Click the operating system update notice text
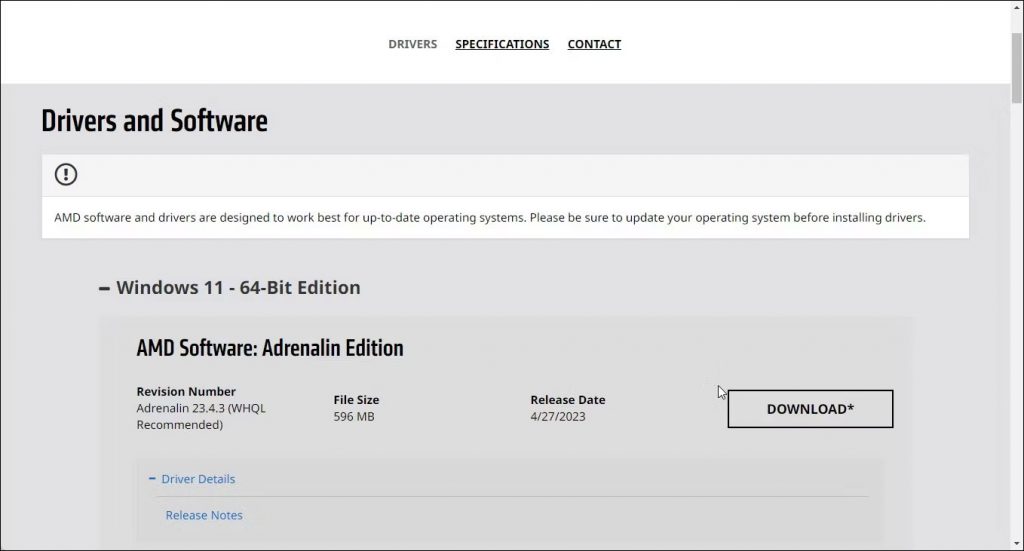The height and width of the screenshot is (551, 1024). coord(489,217)
